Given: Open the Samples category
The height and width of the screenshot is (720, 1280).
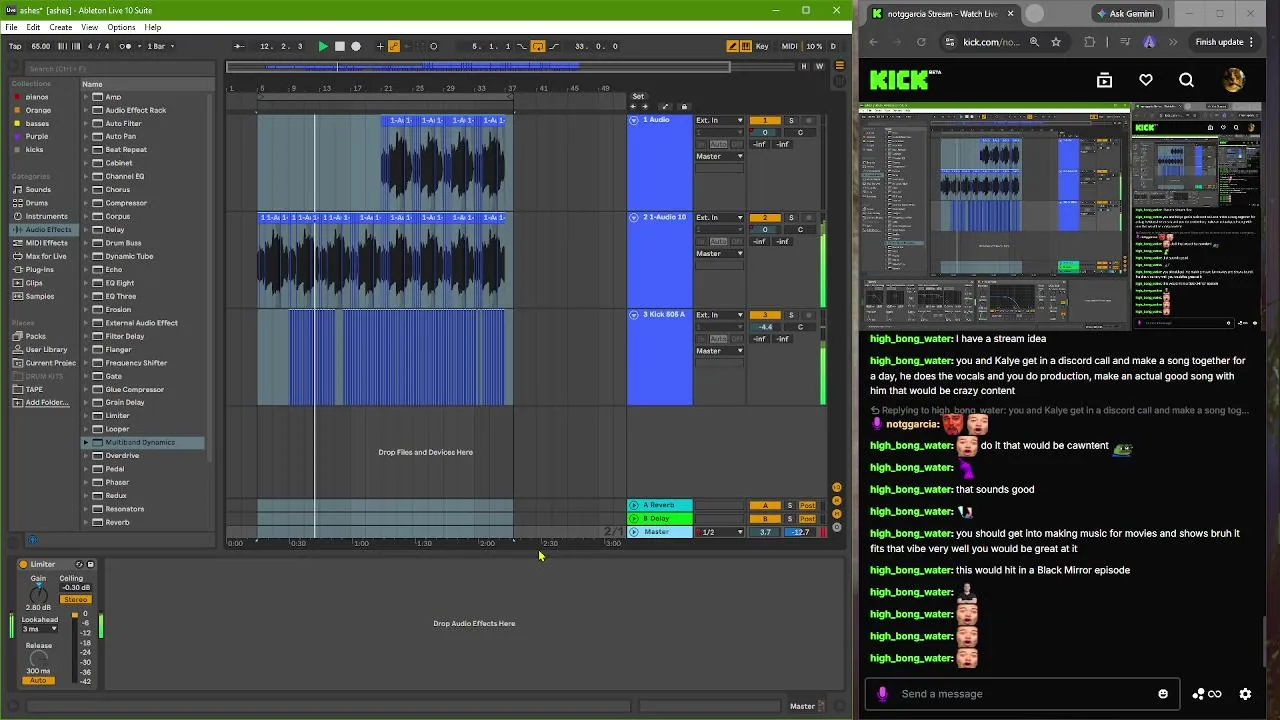Looking at the screenshot, I should coord(40,296).
